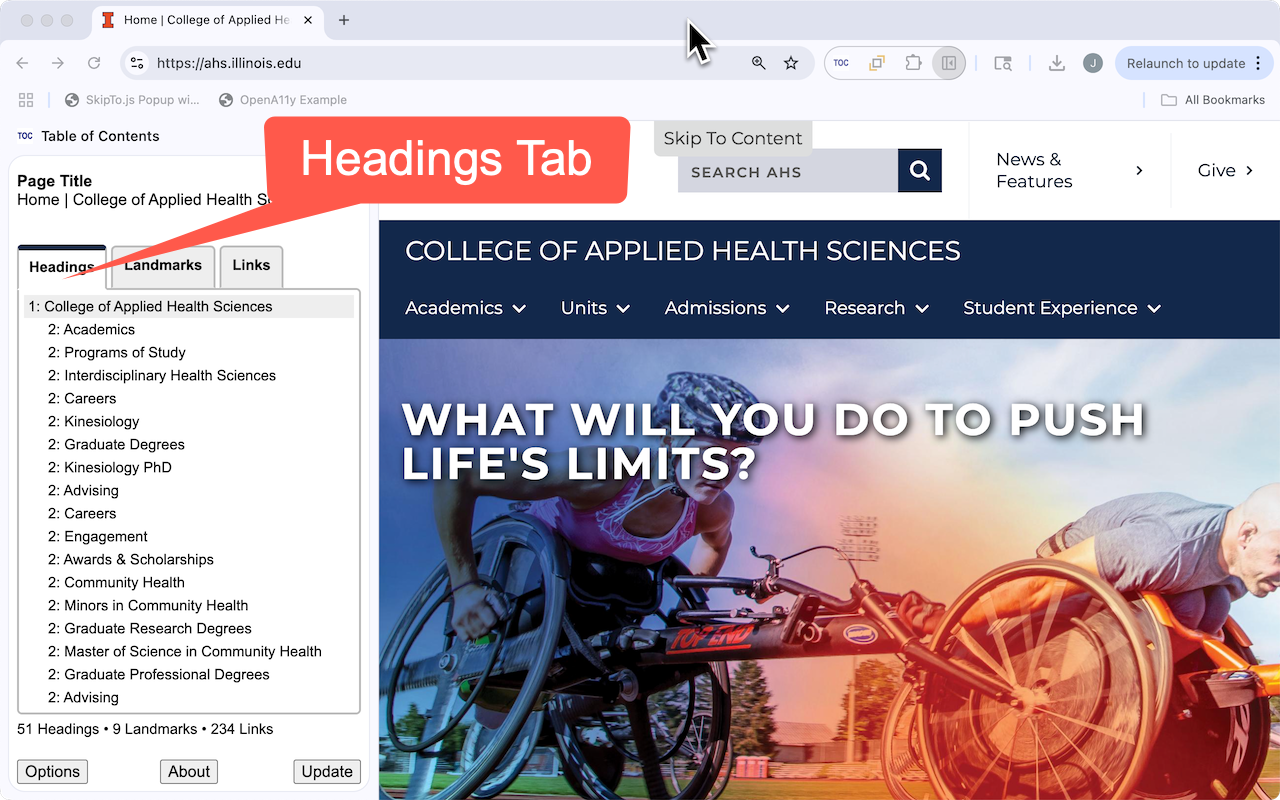Open the Extensions puzzle-piece menu
Viewport: 1280px width, 800px height.
(x=913, y=63)
